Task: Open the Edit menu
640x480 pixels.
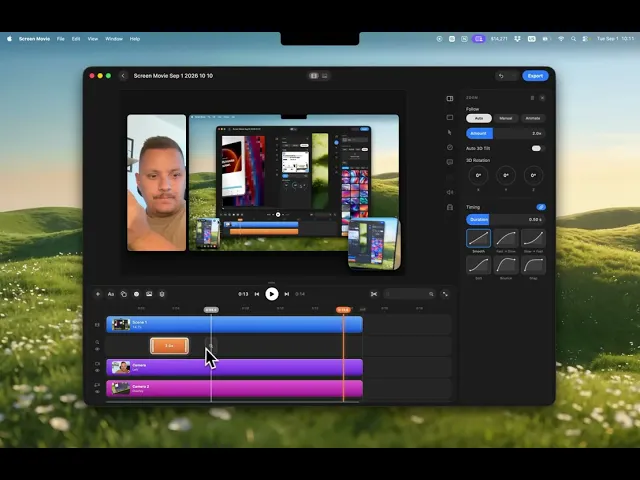Action: 76,39
